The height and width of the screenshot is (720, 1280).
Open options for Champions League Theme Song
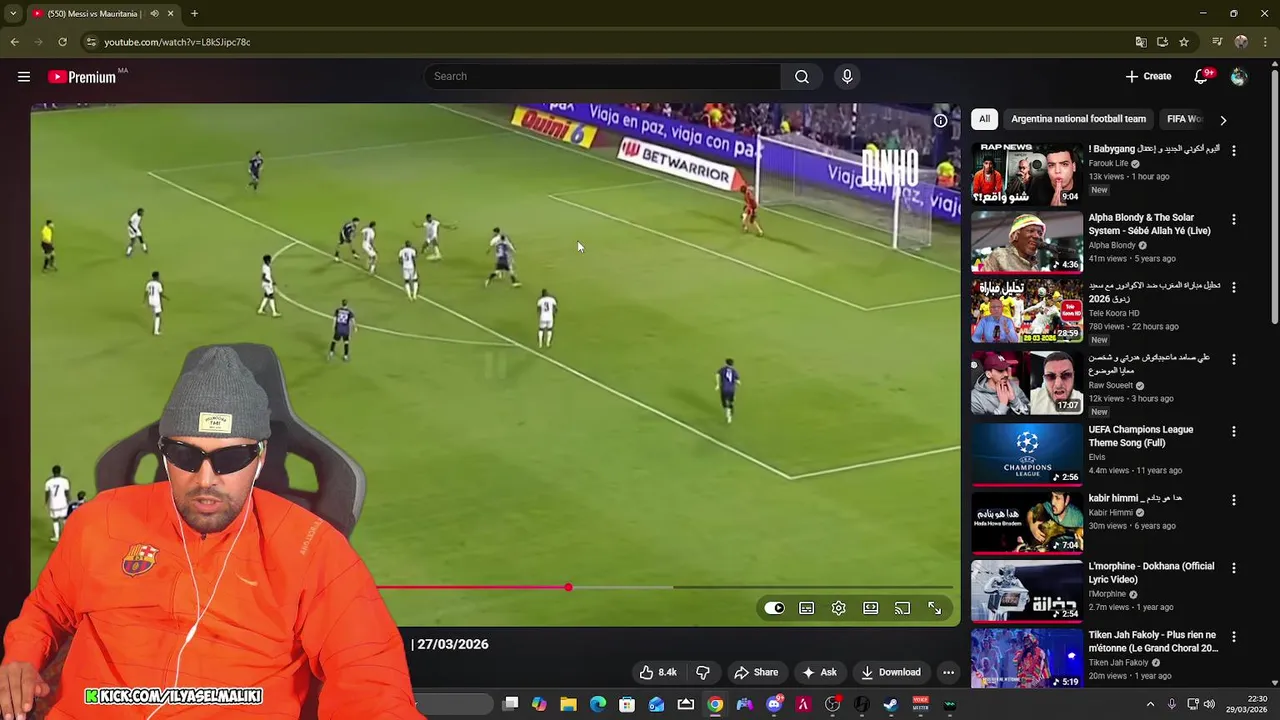pos(1233,431)
